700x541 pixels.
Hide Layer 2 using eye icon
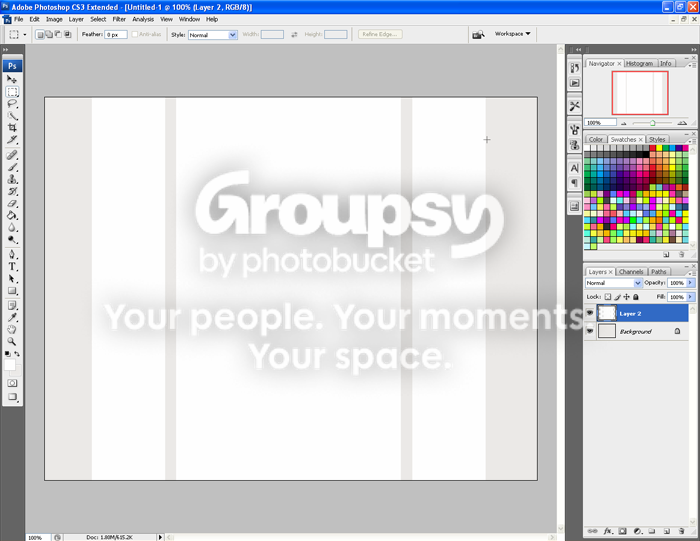coord(590,313)
